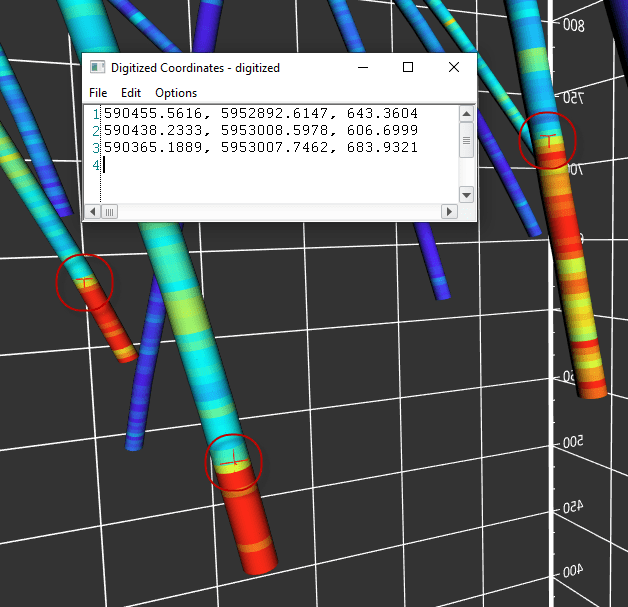The width and height of the screenshot is (628, 607).
Task: Place cursor in the coordinate line starting 590455.5616
Action: [260, 114]
